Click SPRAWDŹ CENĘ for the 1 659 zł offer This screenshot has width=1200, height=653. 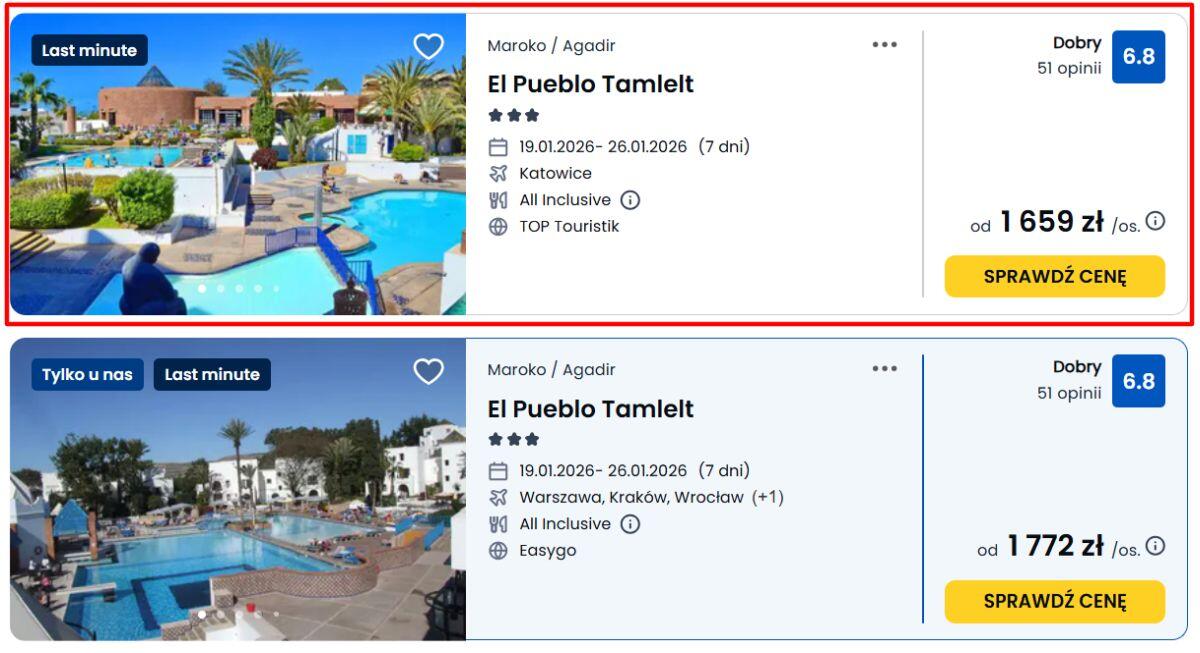tap(1054, 277)
